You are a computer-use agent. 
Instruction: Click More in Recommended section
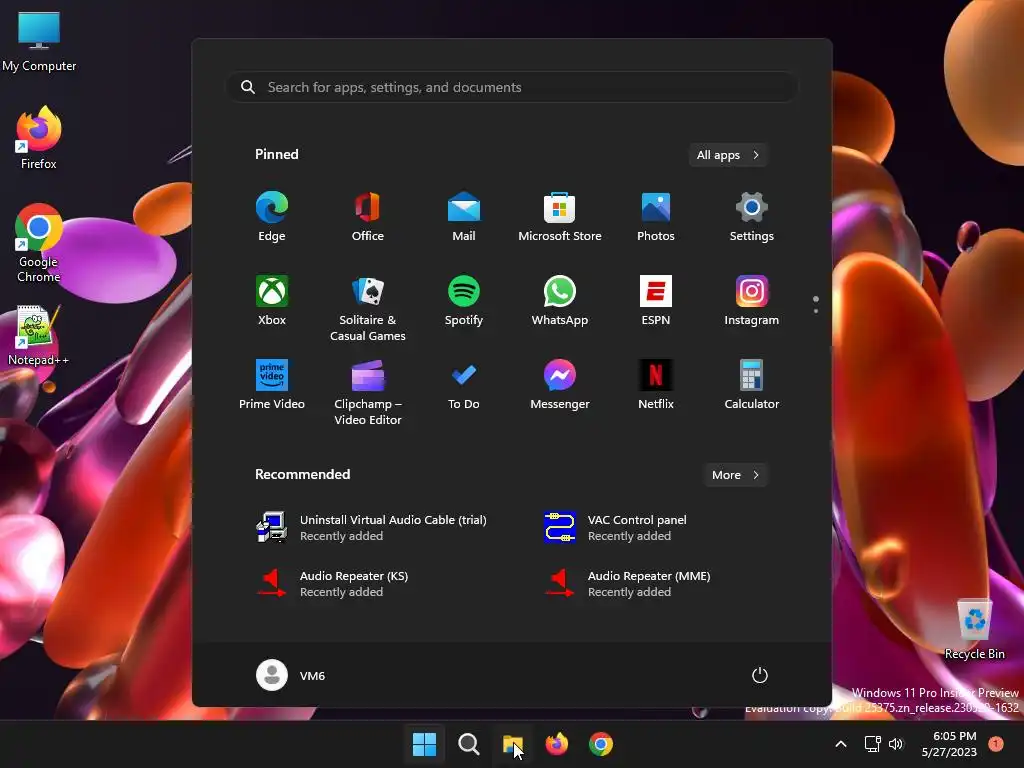pyautogui.click(x=735, y=475)
